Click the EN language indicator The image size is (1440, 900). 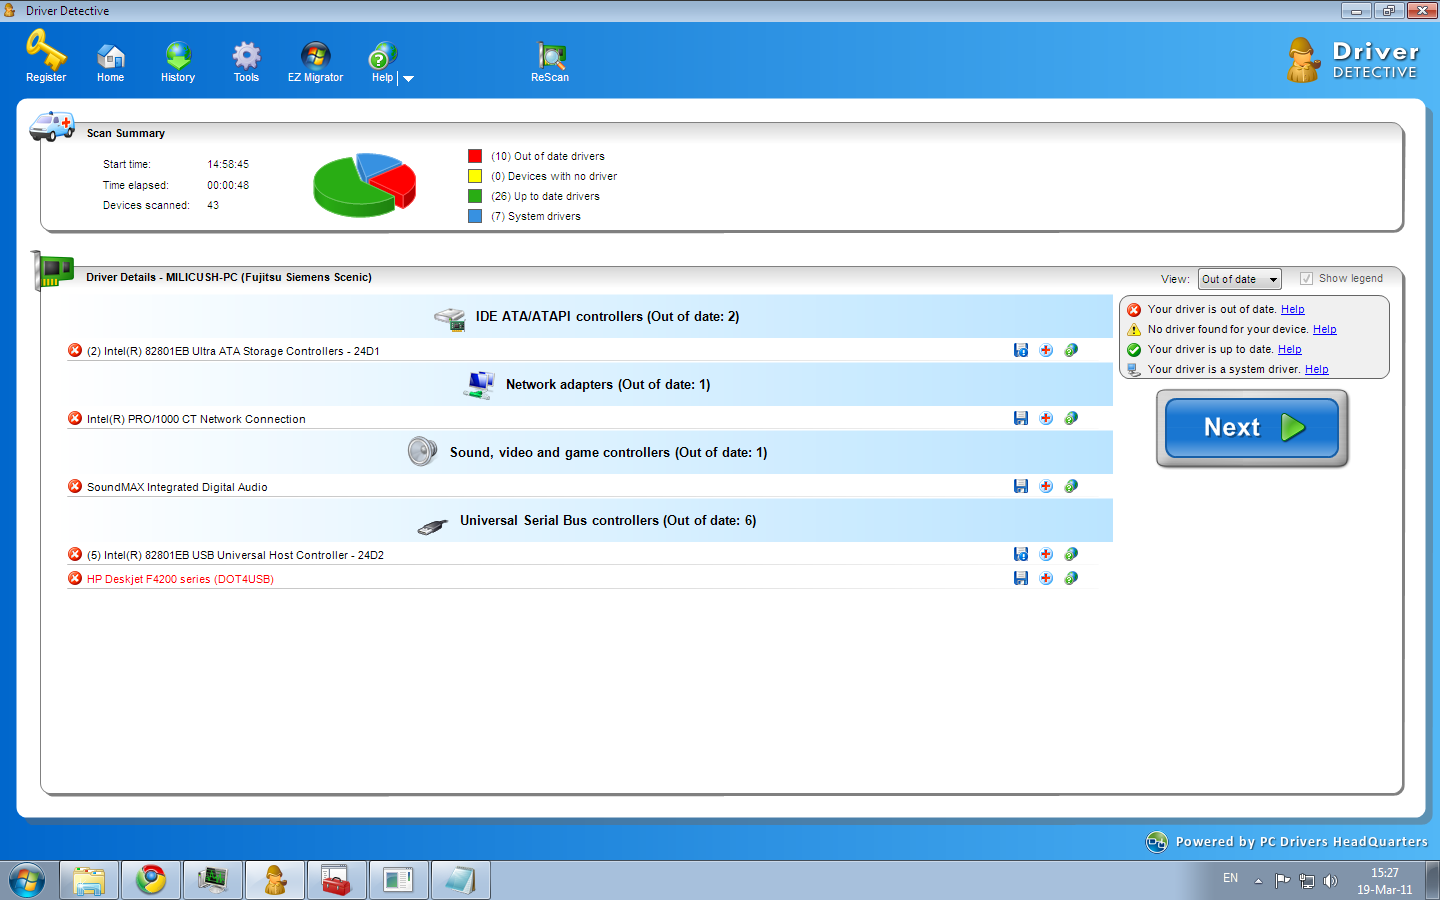[1230, 878]
